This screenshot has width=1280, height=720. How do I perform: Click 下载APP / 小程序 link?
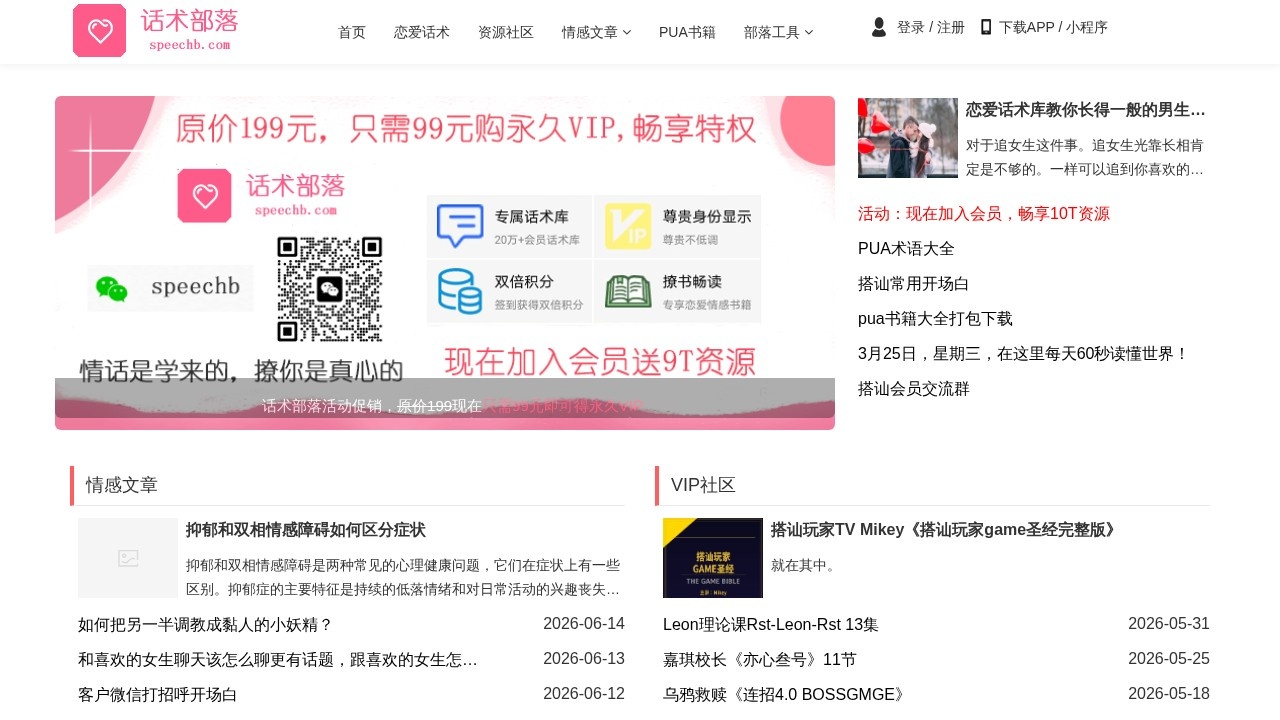(1053, 27)
